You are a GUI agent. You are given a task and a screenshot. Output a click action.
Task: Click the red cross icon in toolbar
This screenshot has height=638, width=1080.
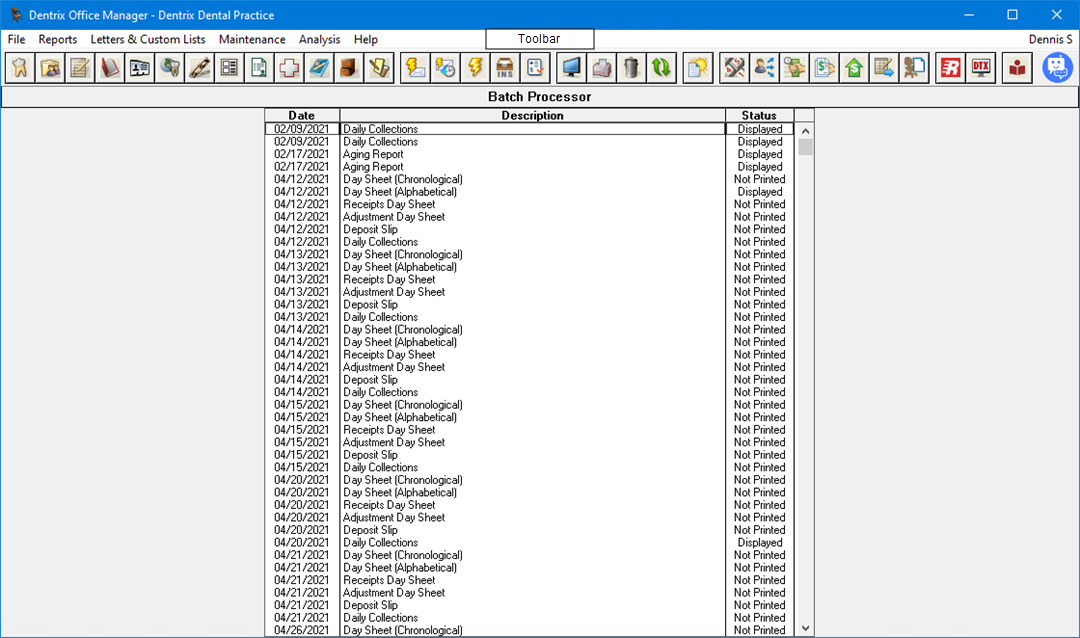click(289, 68)
